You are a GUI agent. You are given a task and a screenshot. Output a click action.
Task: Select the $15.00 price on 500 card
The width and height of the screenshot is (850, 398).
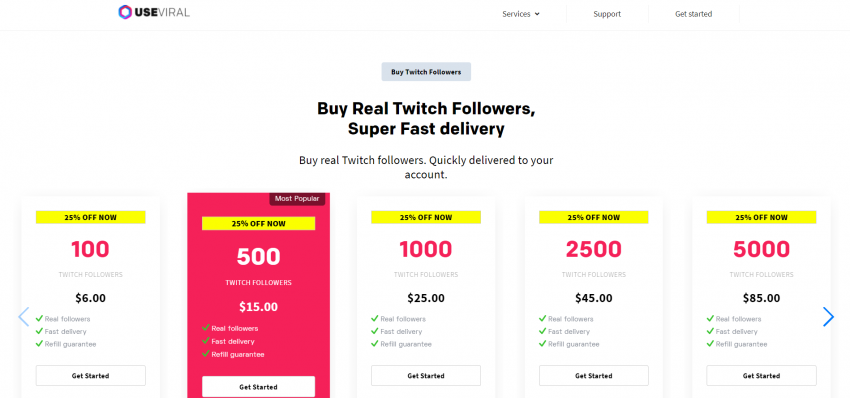tap(259, 307)
